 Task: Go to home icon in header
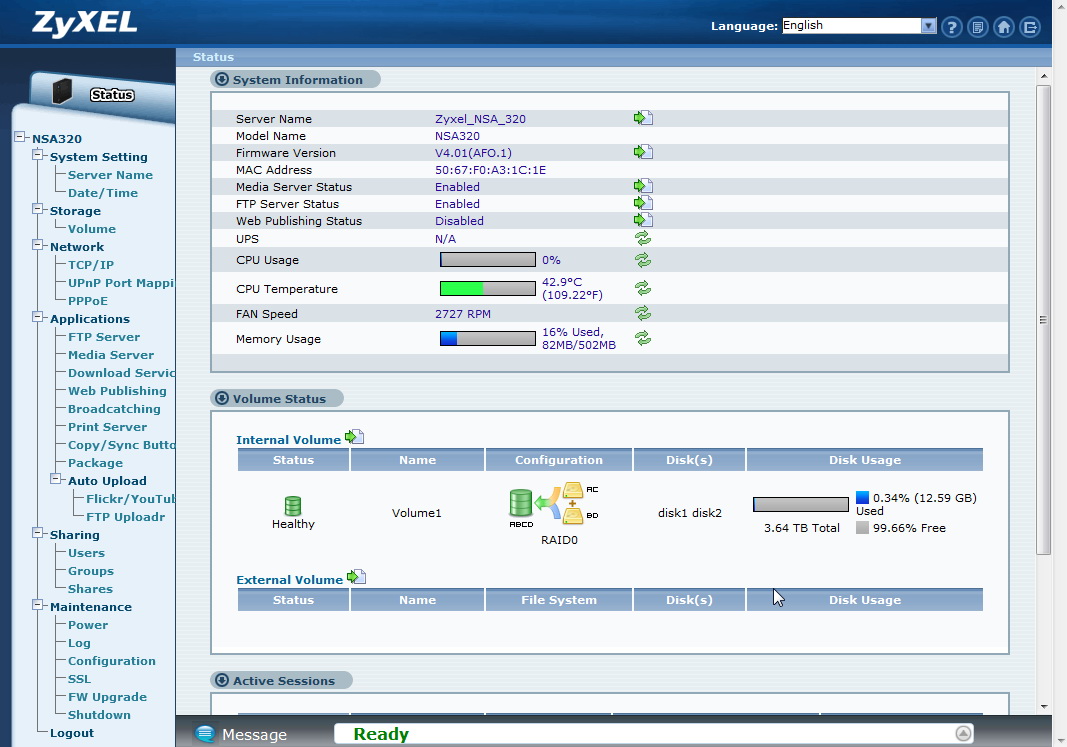click(1004, 27)
